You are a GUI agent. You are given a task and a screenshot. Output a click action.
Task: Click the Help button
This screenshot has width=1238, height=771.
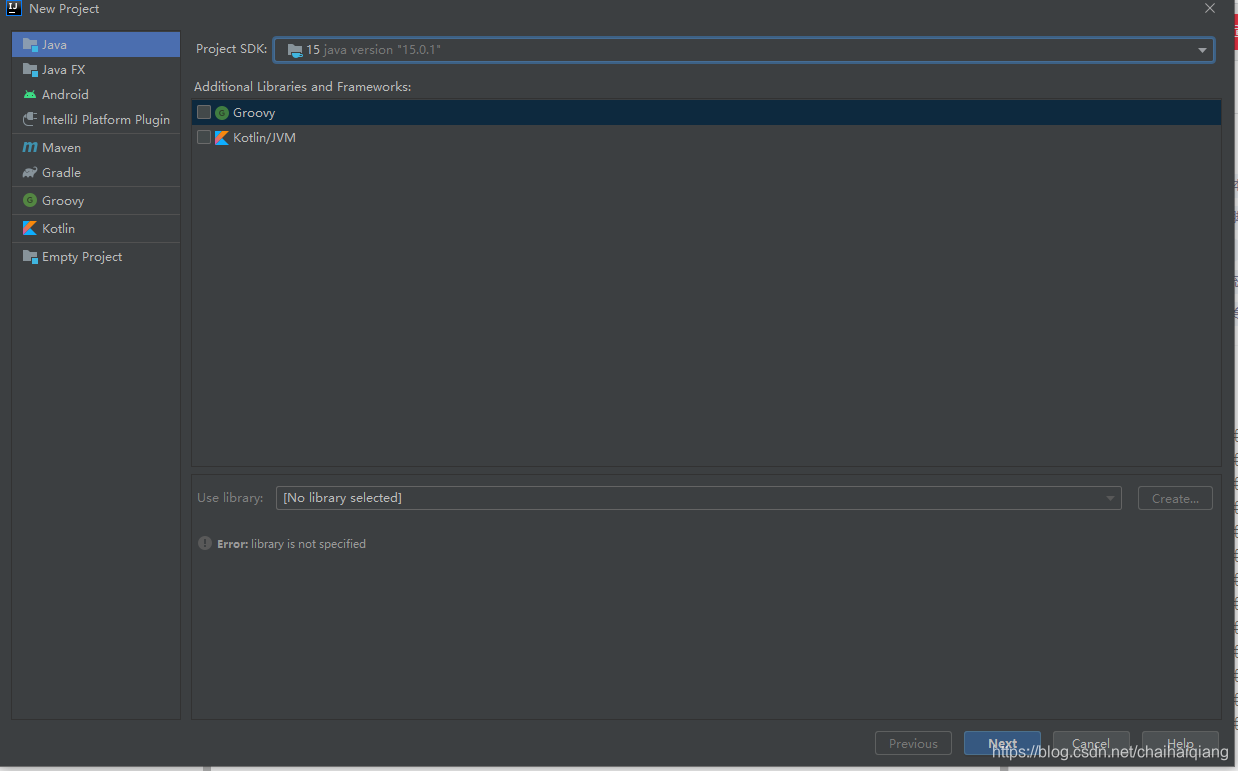point(1180,744)
